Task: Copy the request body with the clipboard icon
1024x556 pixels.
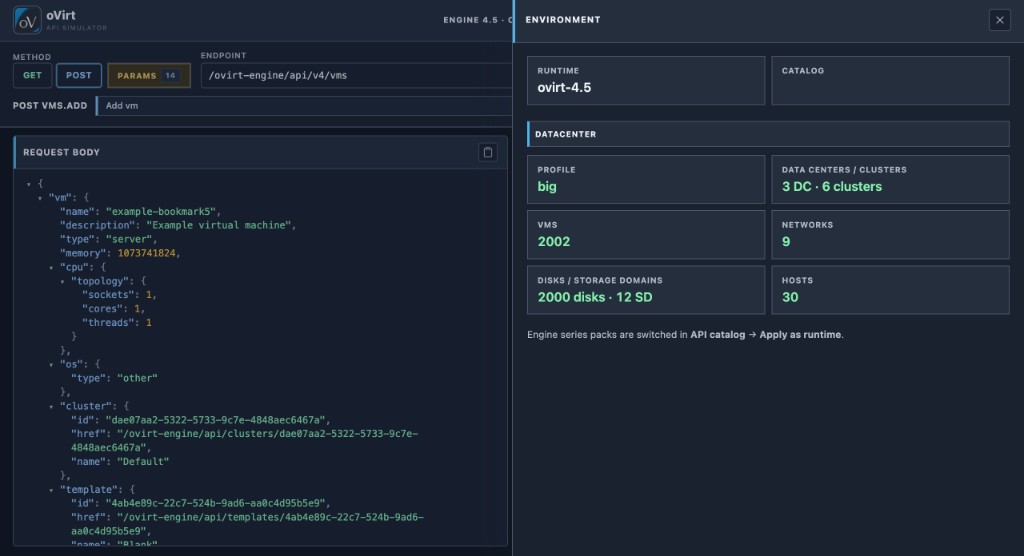Action: (488, 152)
